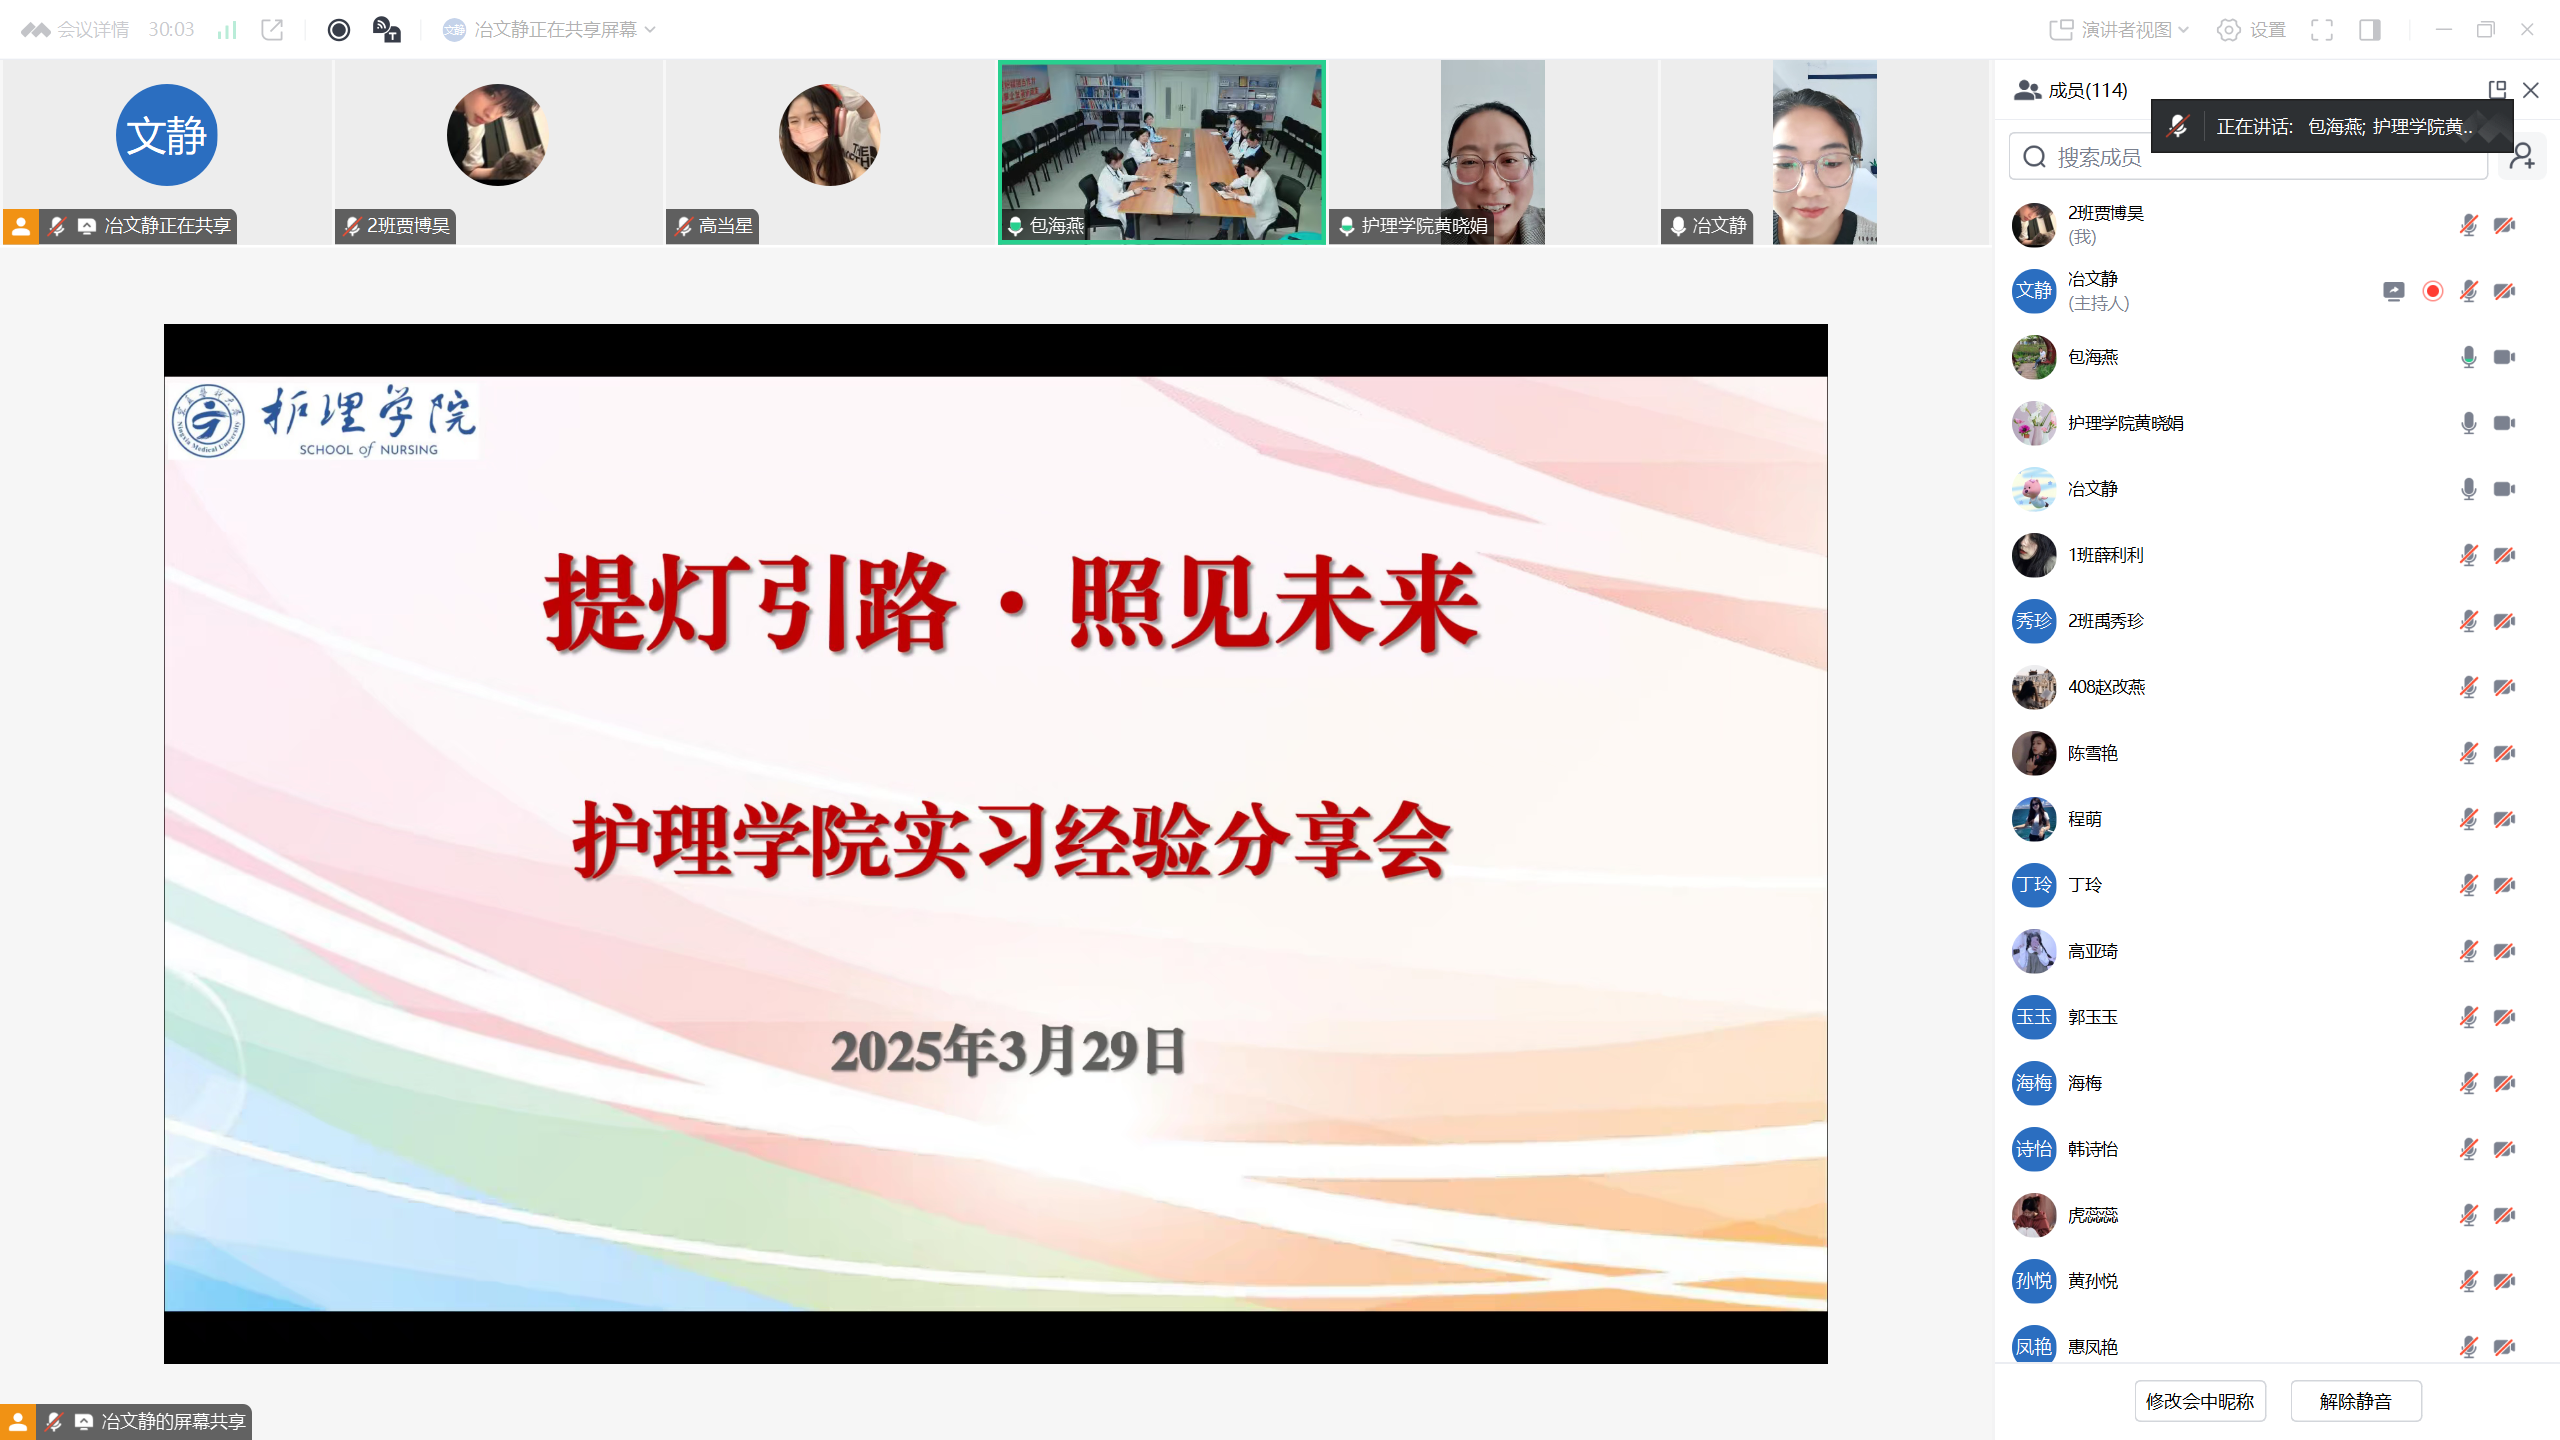Click the network signal strength icon
2560x1440 pixels.
point(227,30)
